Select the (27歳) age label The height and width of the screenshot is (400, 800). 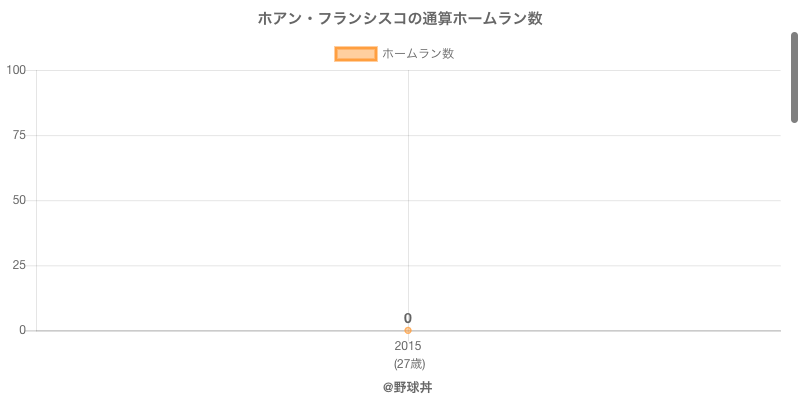[409, 363]
